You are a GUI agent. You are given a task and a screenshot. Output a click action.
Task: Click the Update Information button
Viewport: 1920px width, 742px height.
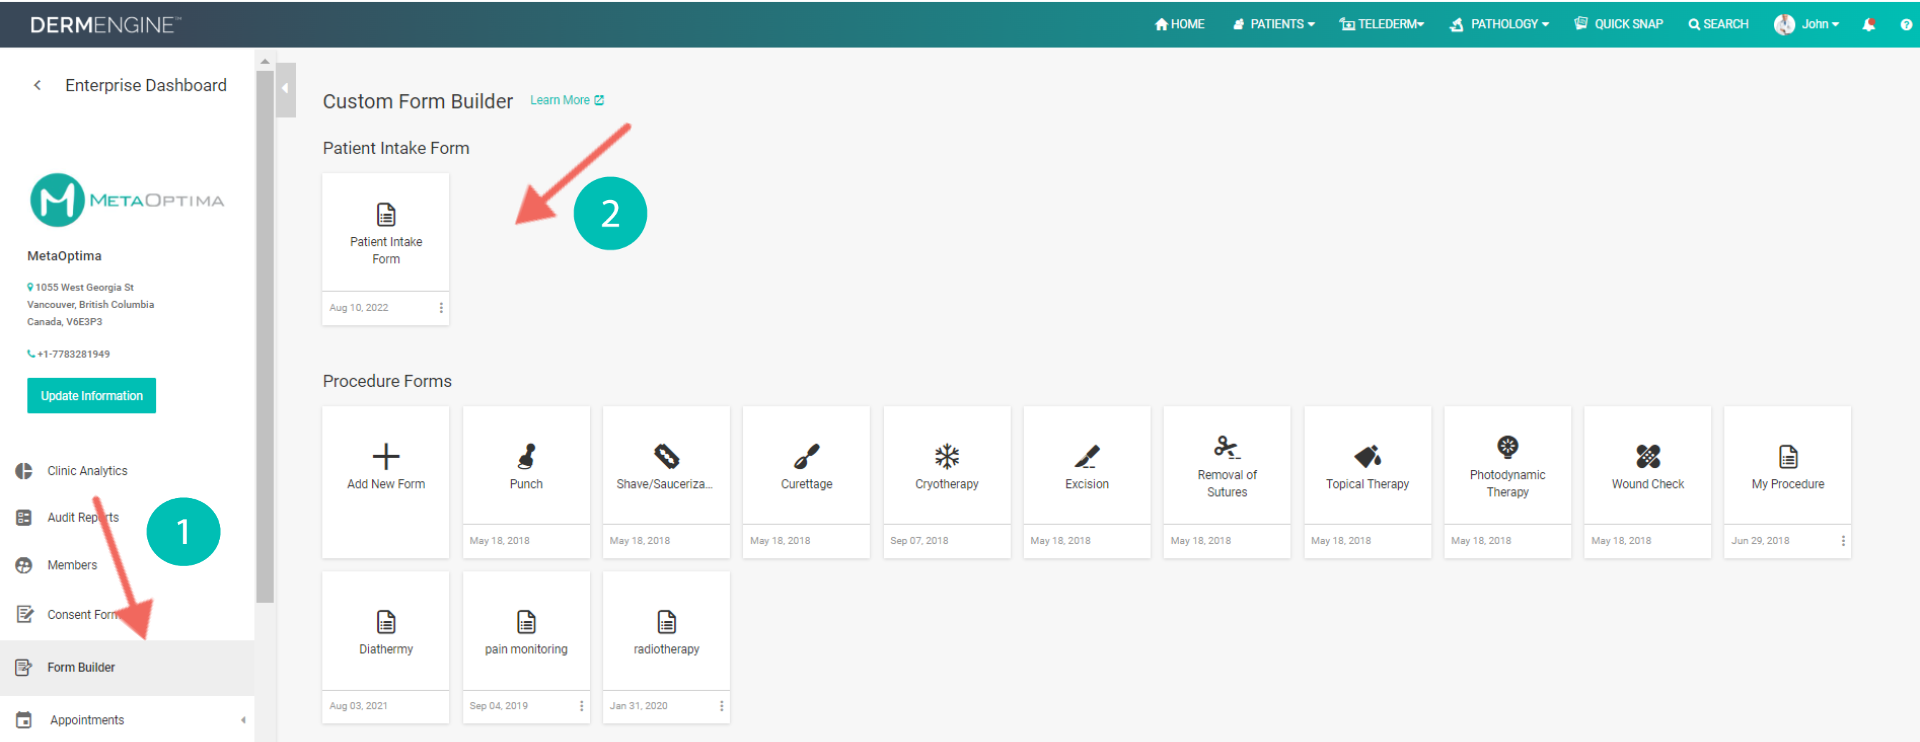tap(91, 396)
